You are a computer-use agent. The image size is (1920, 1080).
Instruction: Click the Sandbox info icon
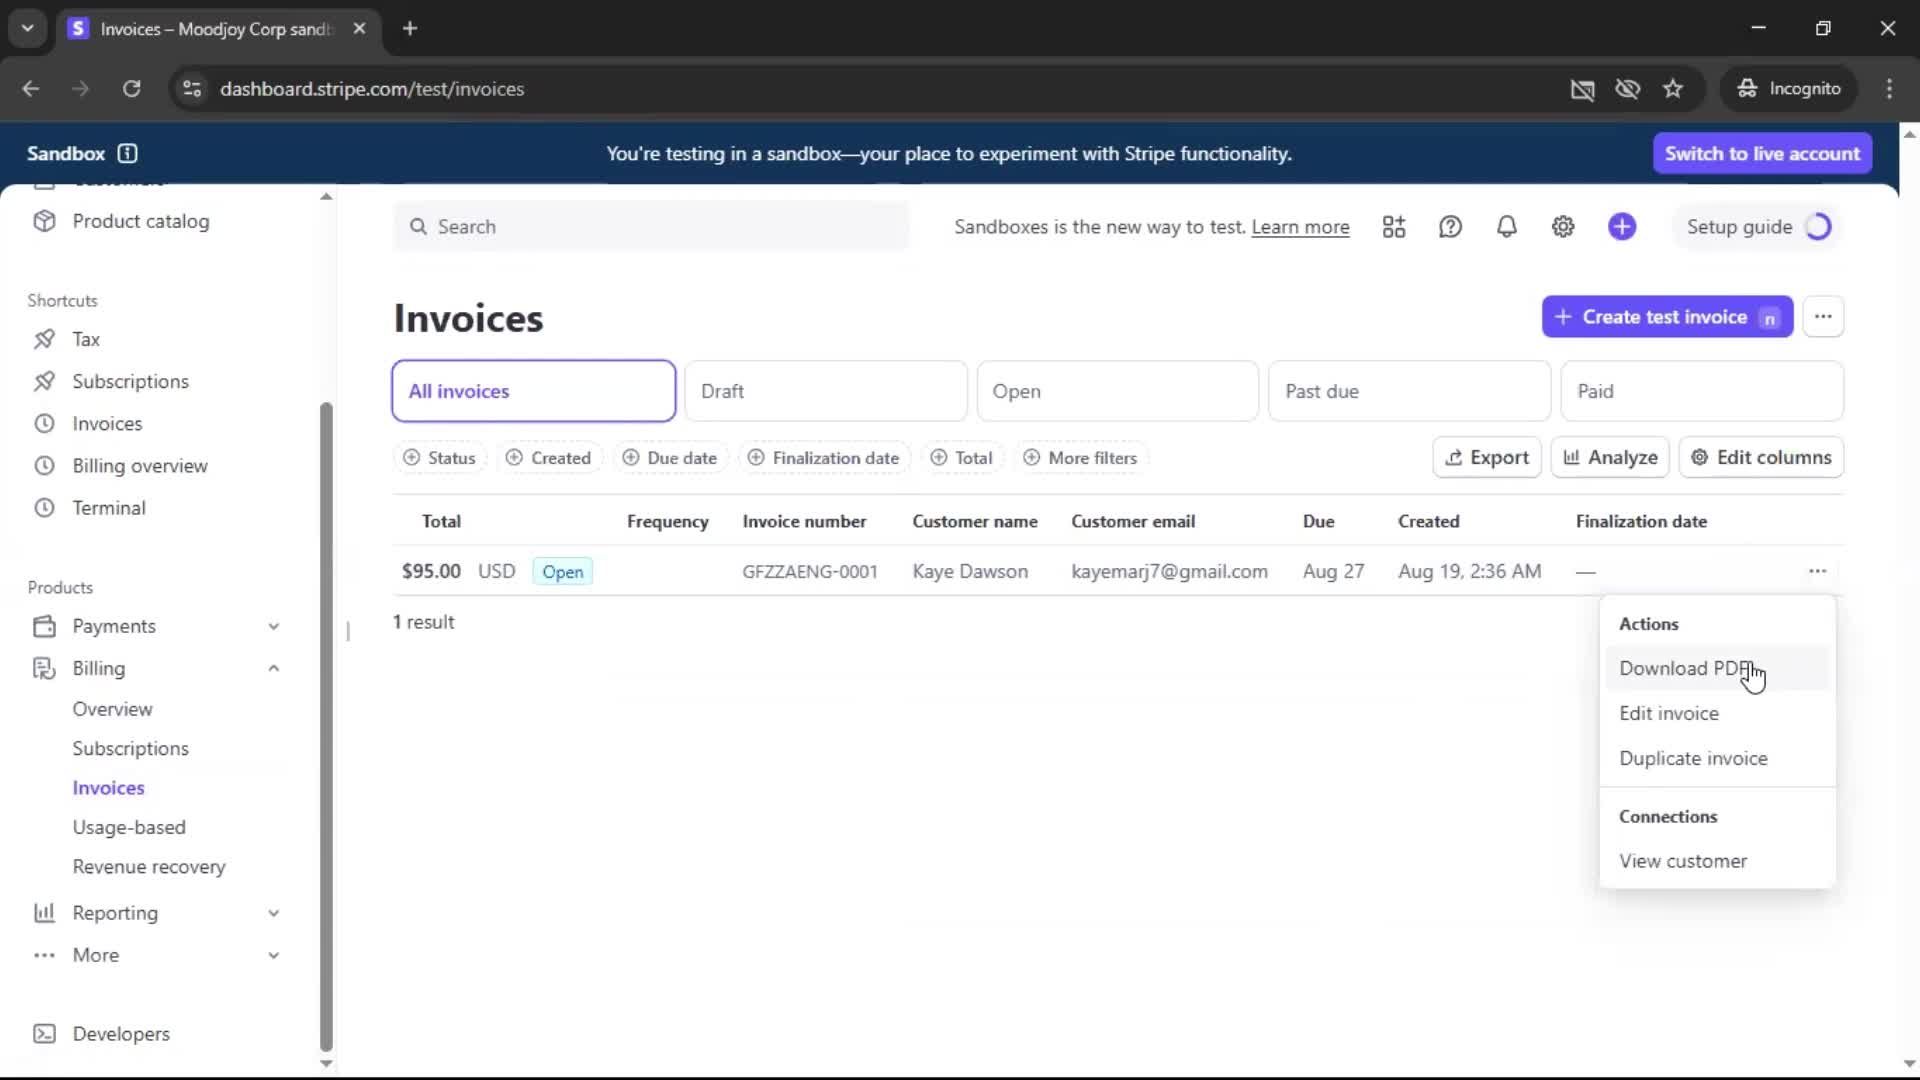click(x=127, y=153)
